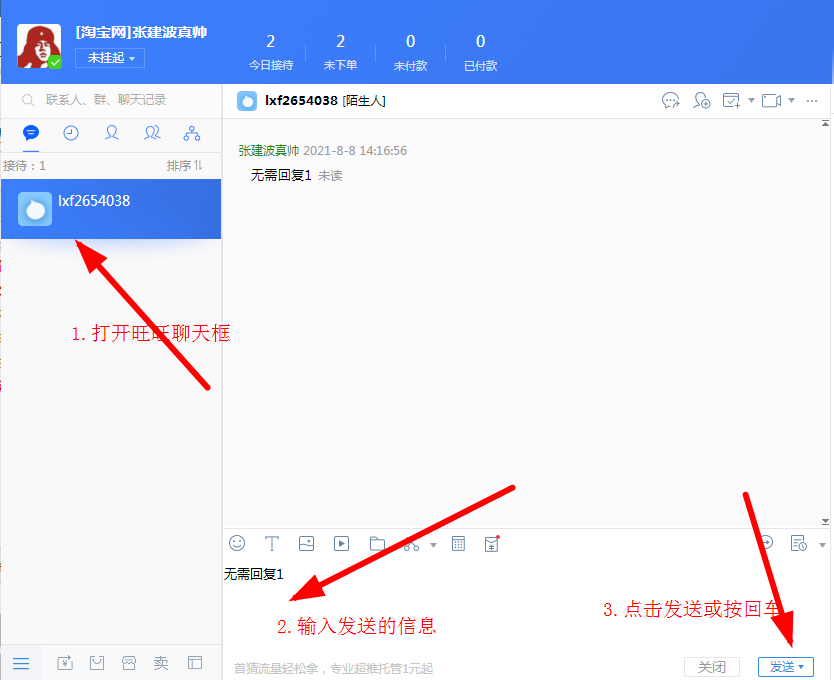This screenshot has height=680, width=834.
Task: Start a video call icon
Action: 771,100
